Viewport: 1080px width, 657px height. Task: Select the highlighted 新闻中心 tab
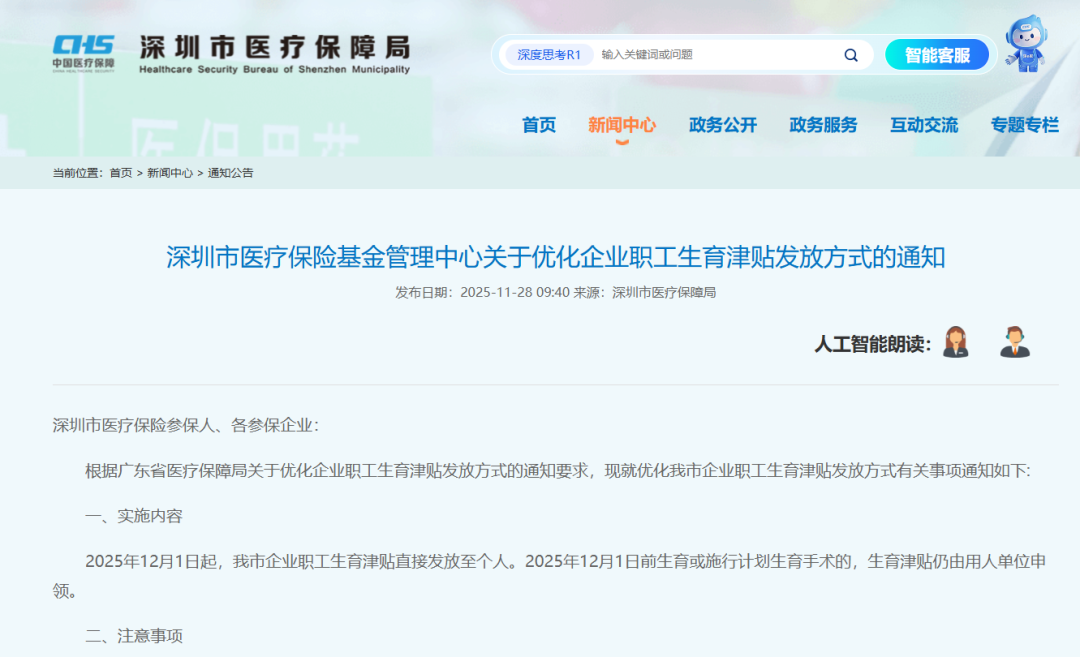pos(622,125)
